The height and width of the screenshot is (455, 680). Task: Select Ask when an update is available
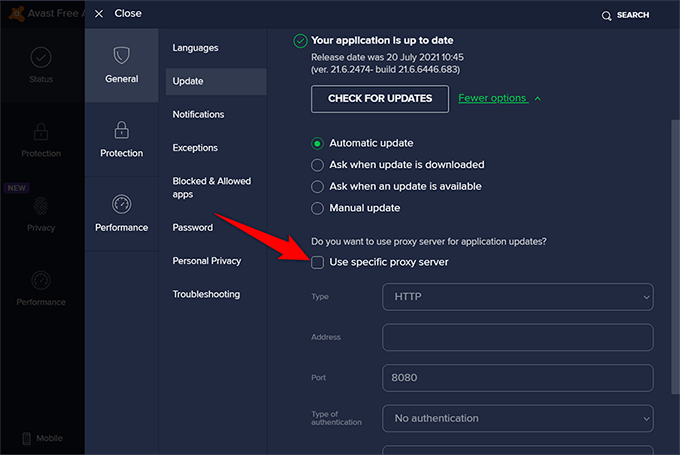point(318,186)
